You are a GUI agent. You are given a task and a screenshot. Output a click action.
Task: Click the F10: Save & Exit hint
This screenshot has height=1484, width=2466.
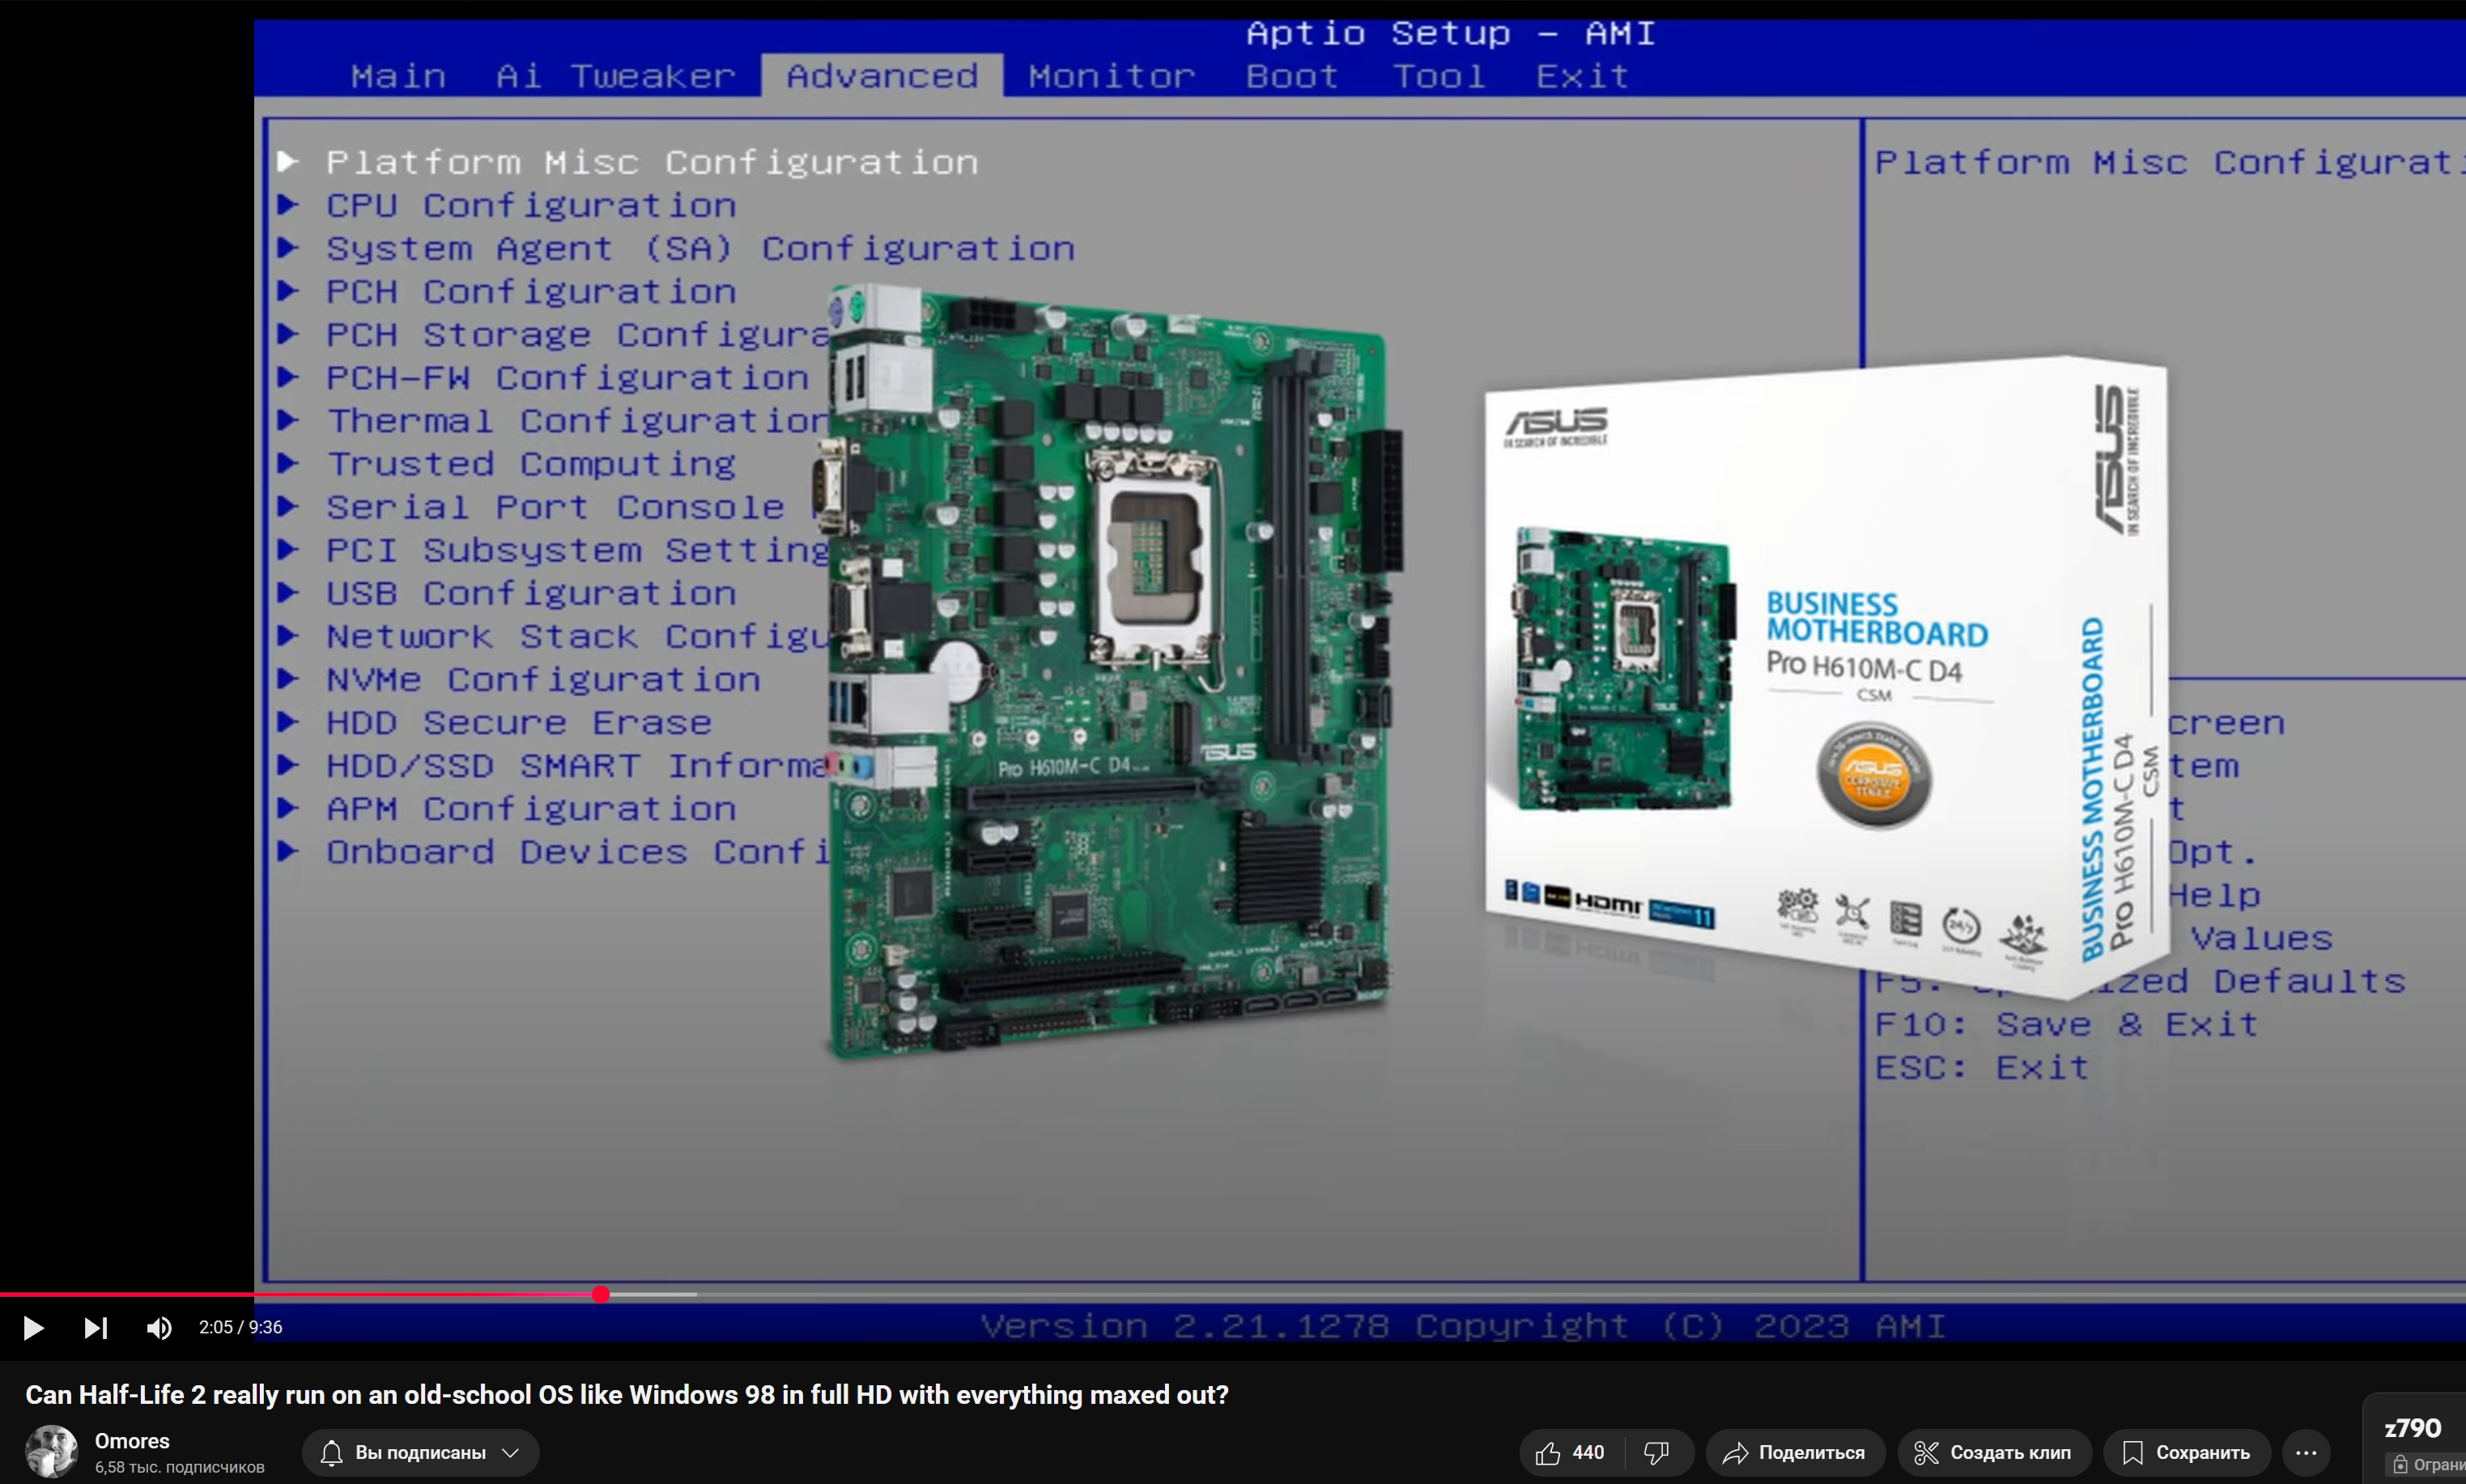[x=2066, y=1024]
